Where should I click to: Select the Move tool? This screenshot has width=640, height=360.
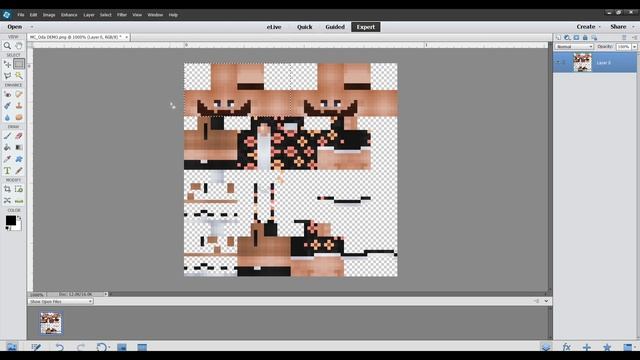[7, 64]
